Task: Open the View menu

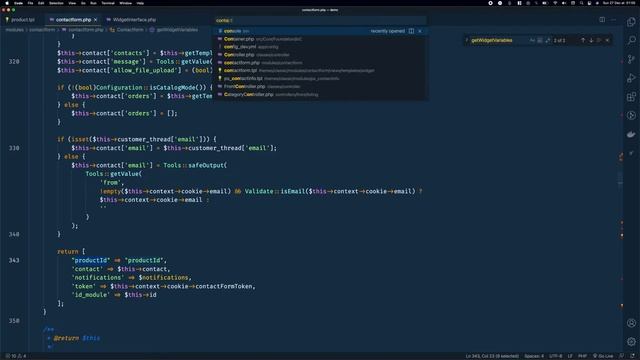Action: tap(72, 3)
